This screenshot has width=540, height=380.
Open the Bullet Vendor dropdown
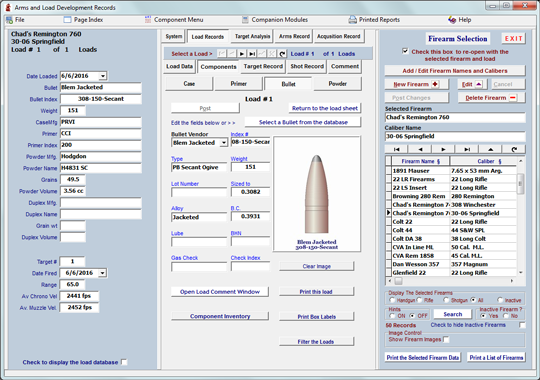click(224, 143)
